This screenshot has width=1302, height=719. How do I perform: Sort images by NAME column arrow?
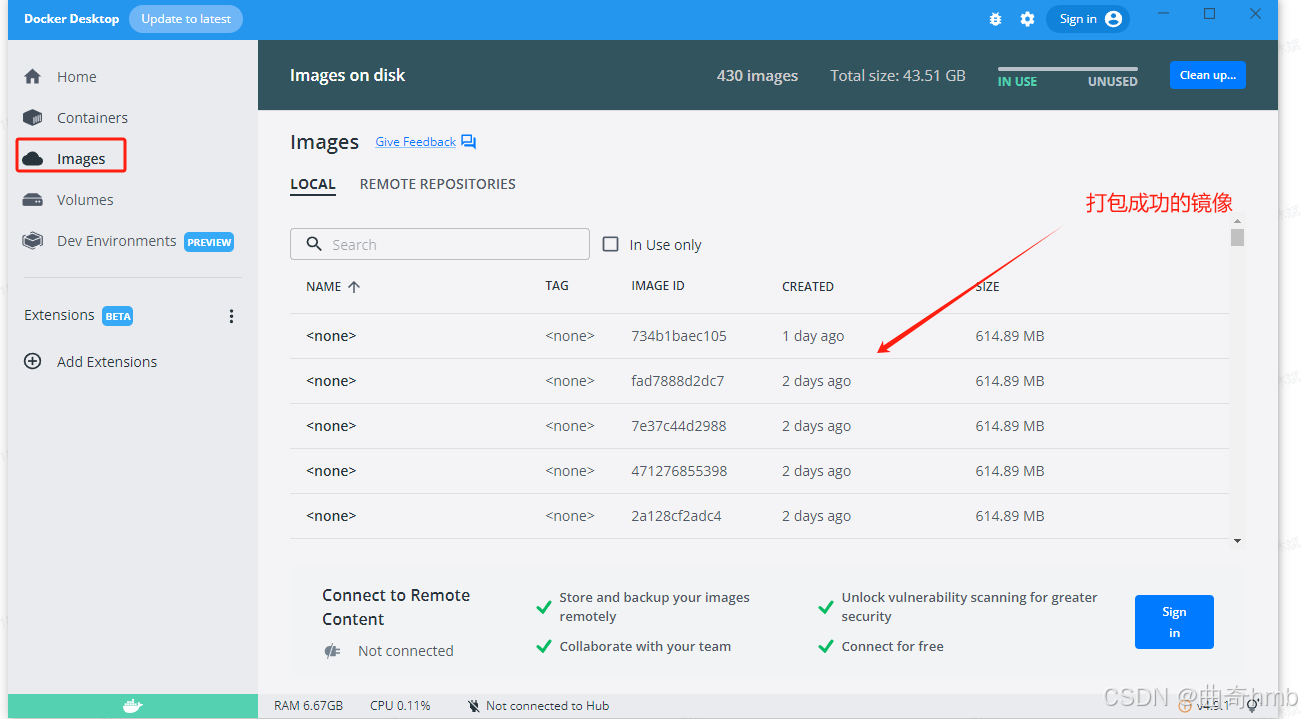tap(353, 286)
